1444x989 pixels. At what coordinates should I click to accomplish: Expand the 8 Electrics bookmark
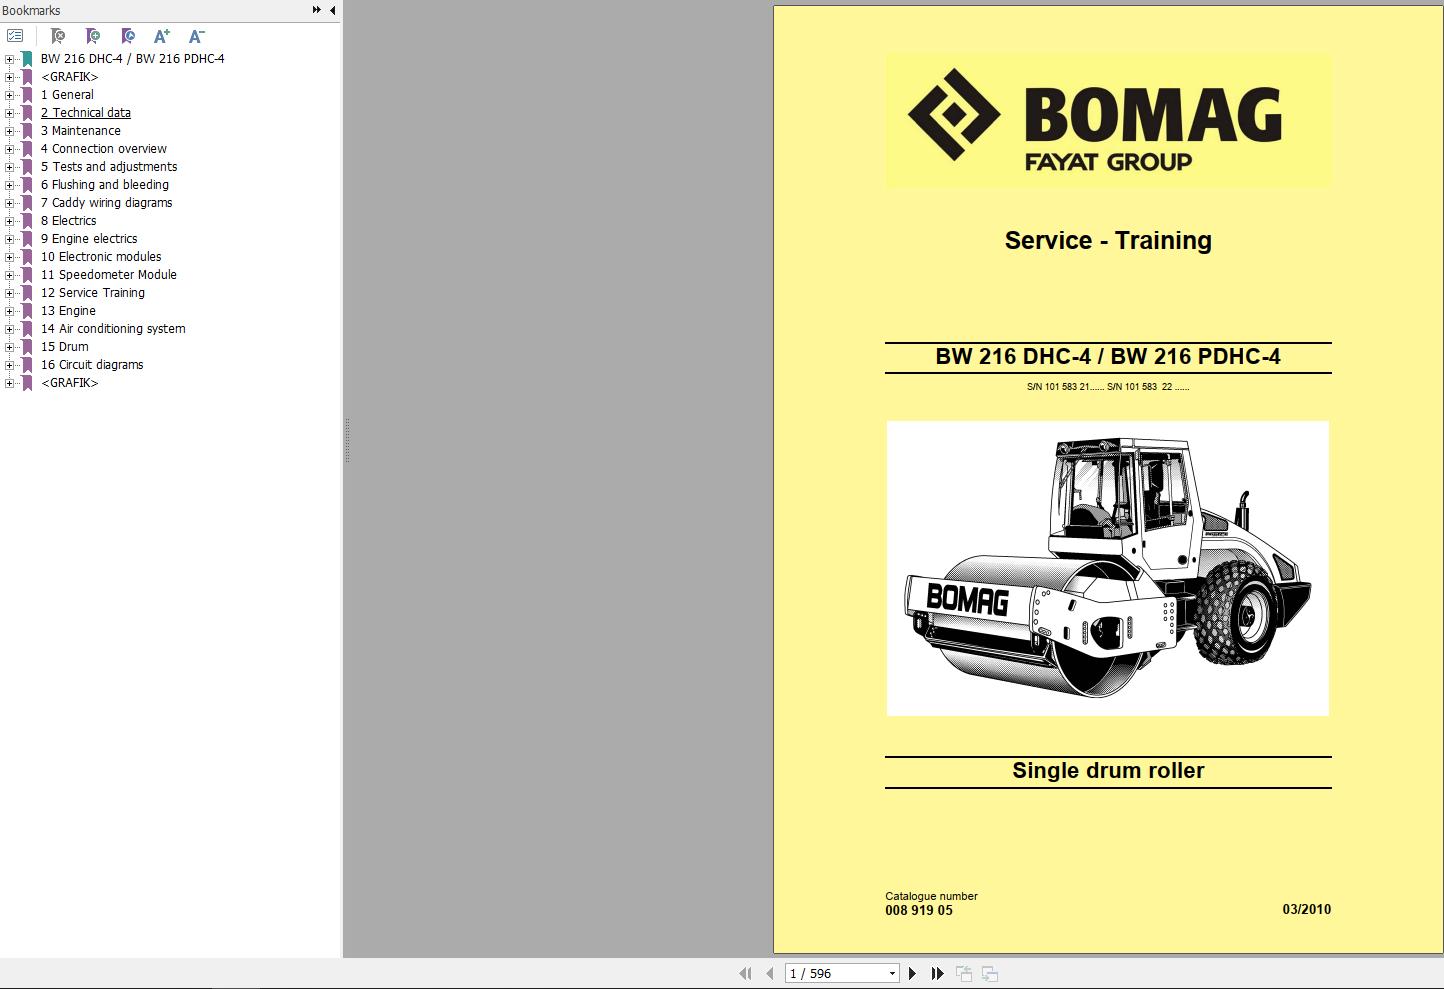point(9,220)
